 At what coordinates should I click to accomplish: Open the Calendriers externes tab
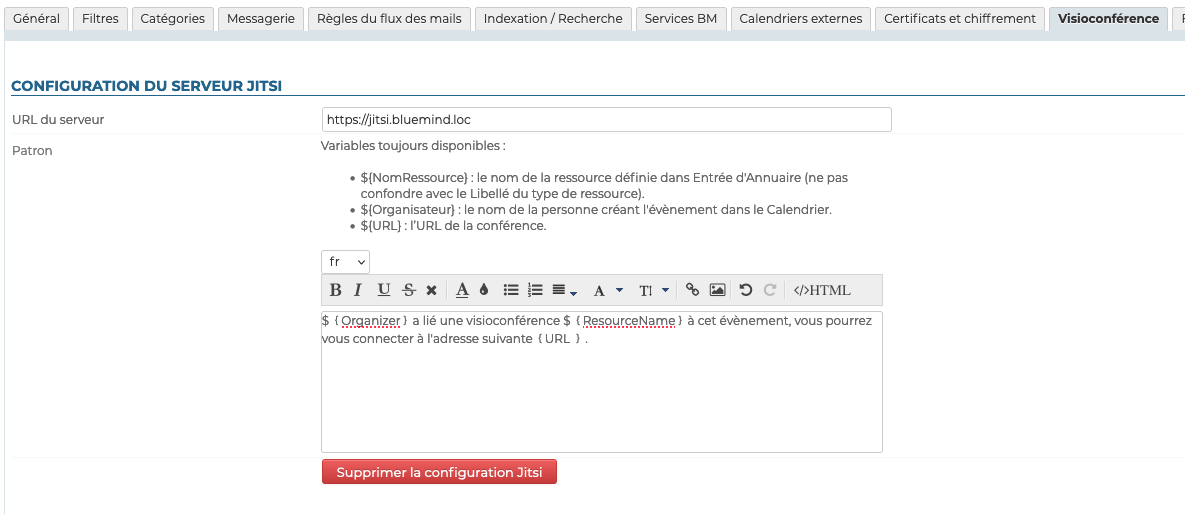point(800,19)
